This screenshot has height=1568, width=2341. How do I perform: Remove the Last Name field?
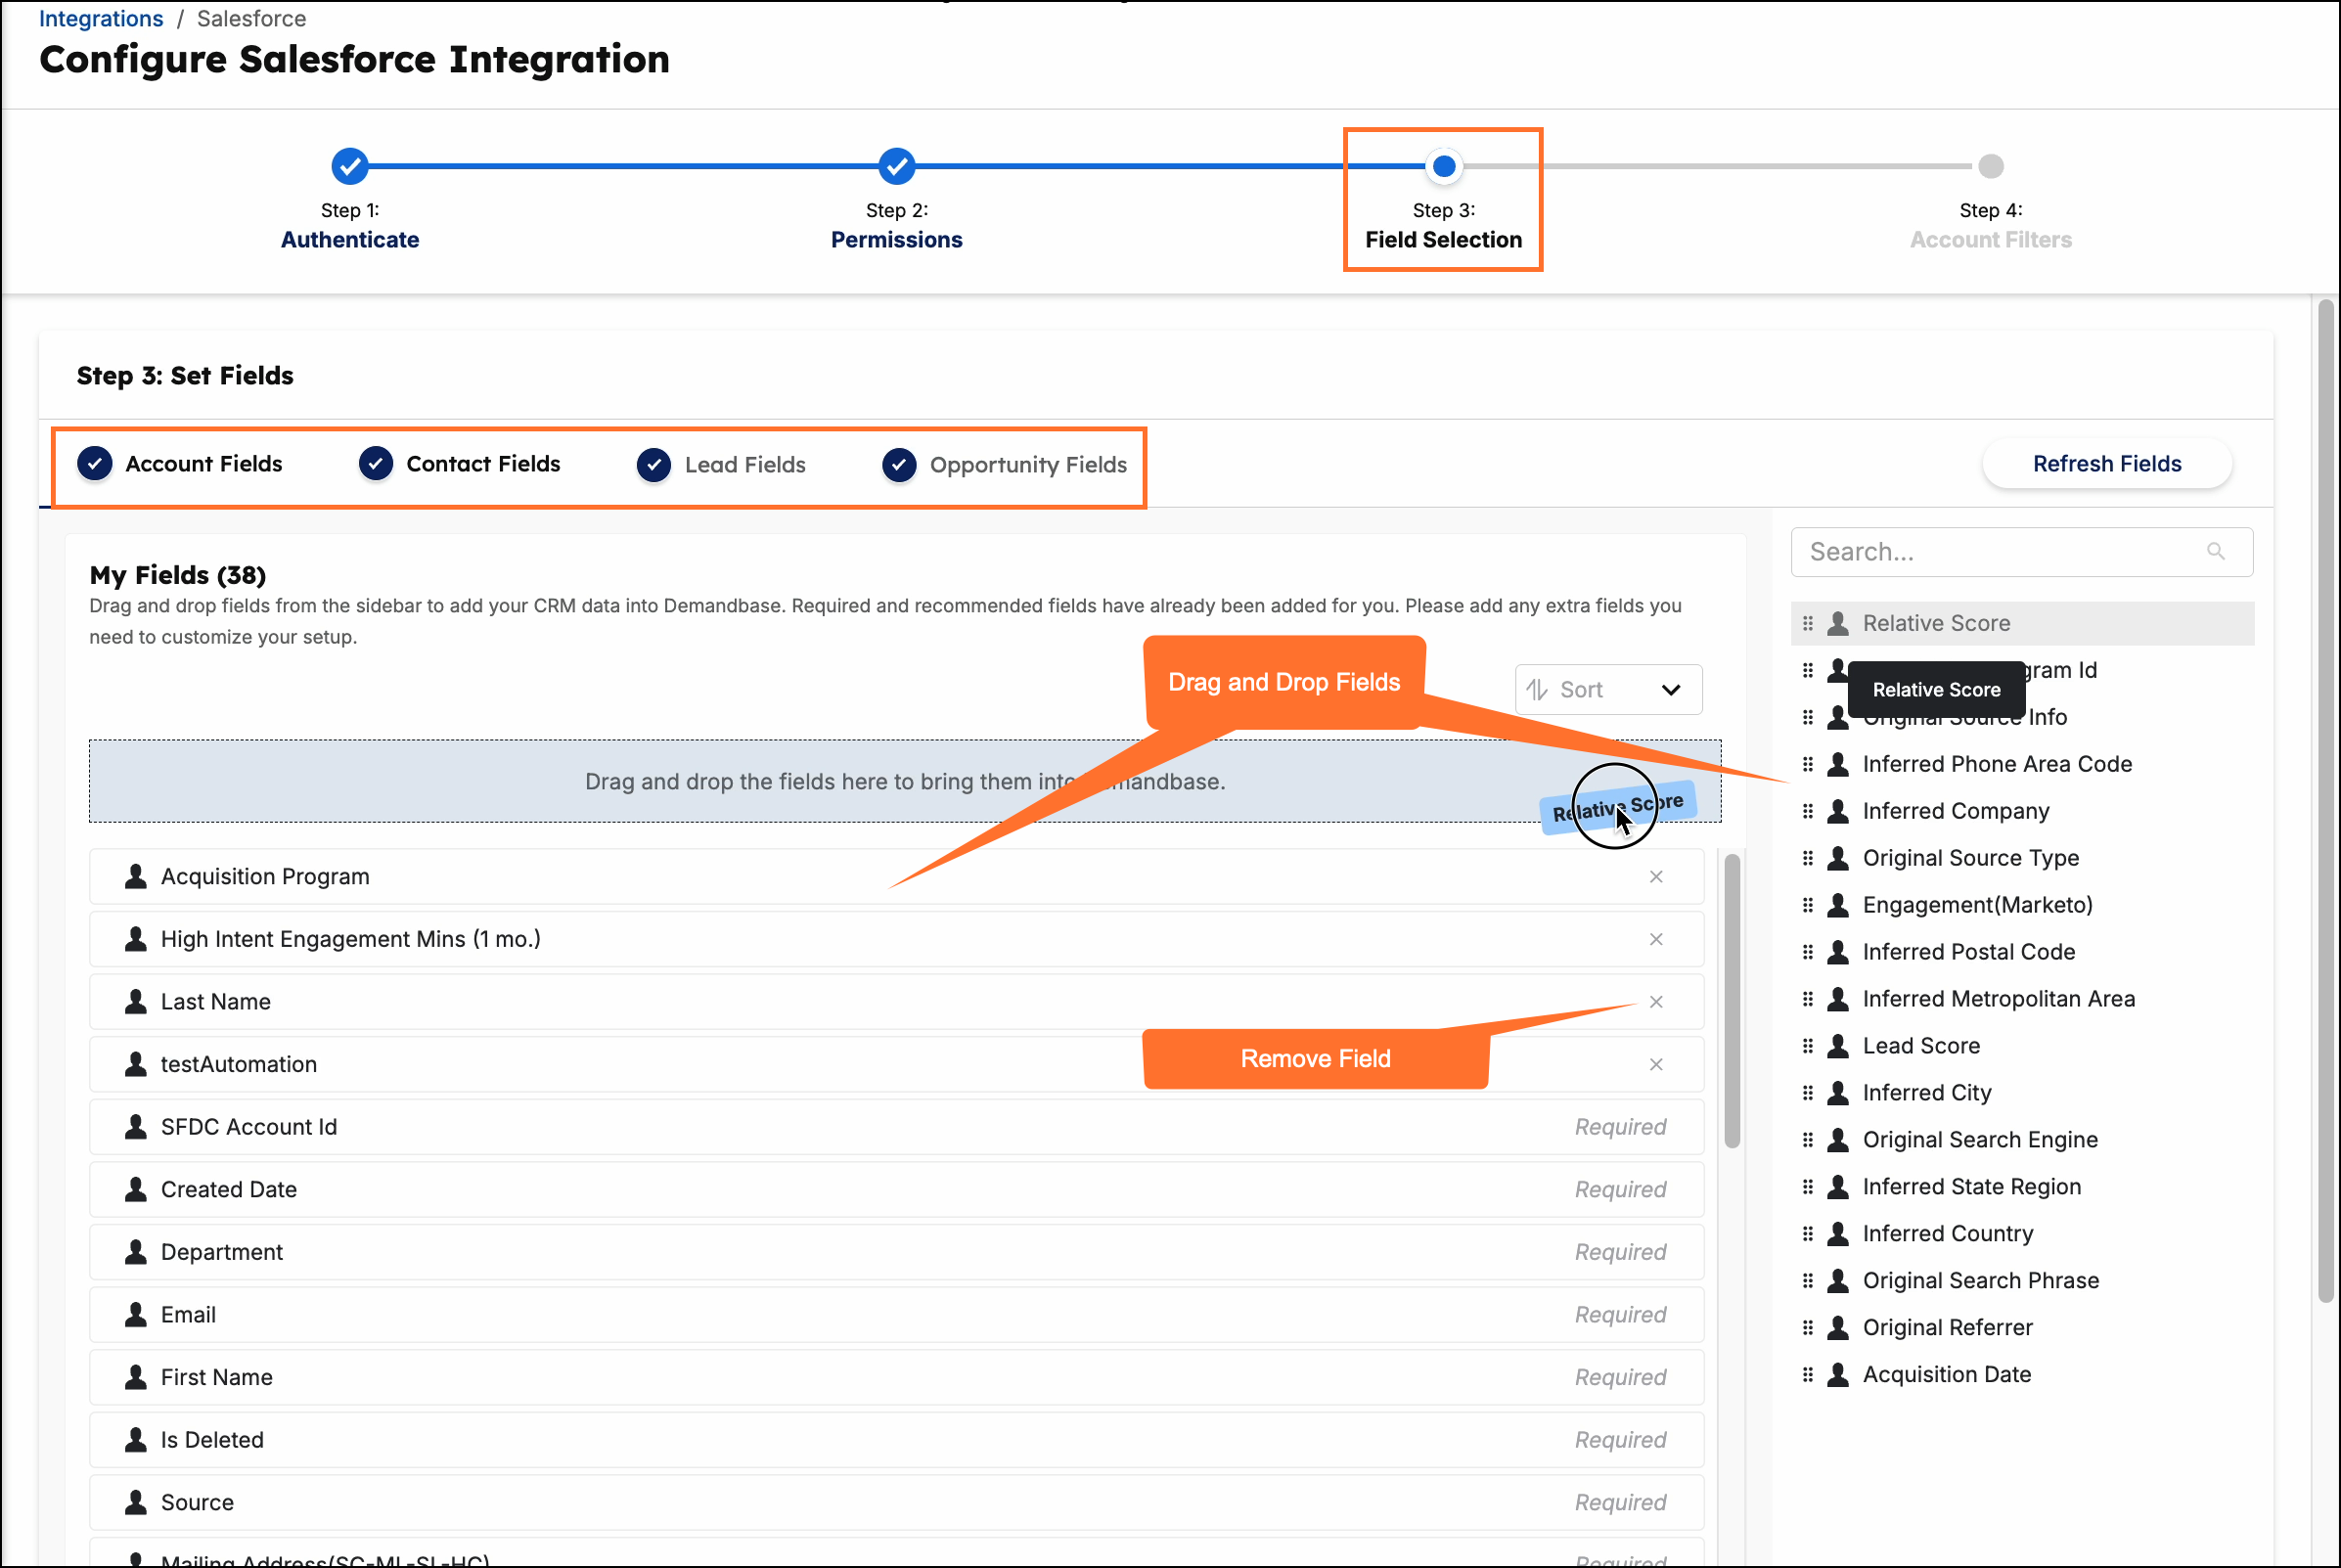[1656, 1002]
